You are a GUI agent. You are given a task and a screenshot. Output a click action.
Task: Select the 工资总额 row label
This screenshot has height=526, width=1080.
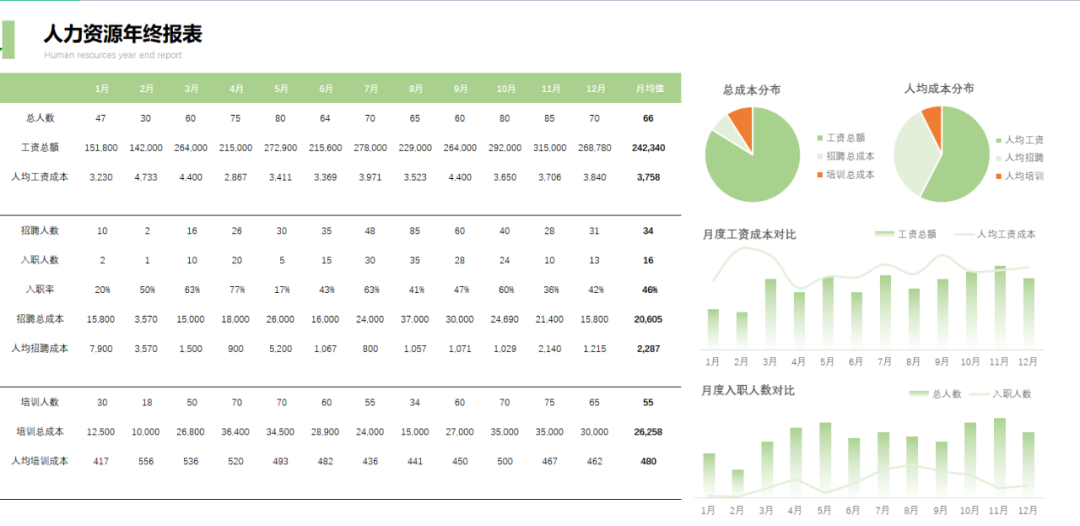(40, 147)
